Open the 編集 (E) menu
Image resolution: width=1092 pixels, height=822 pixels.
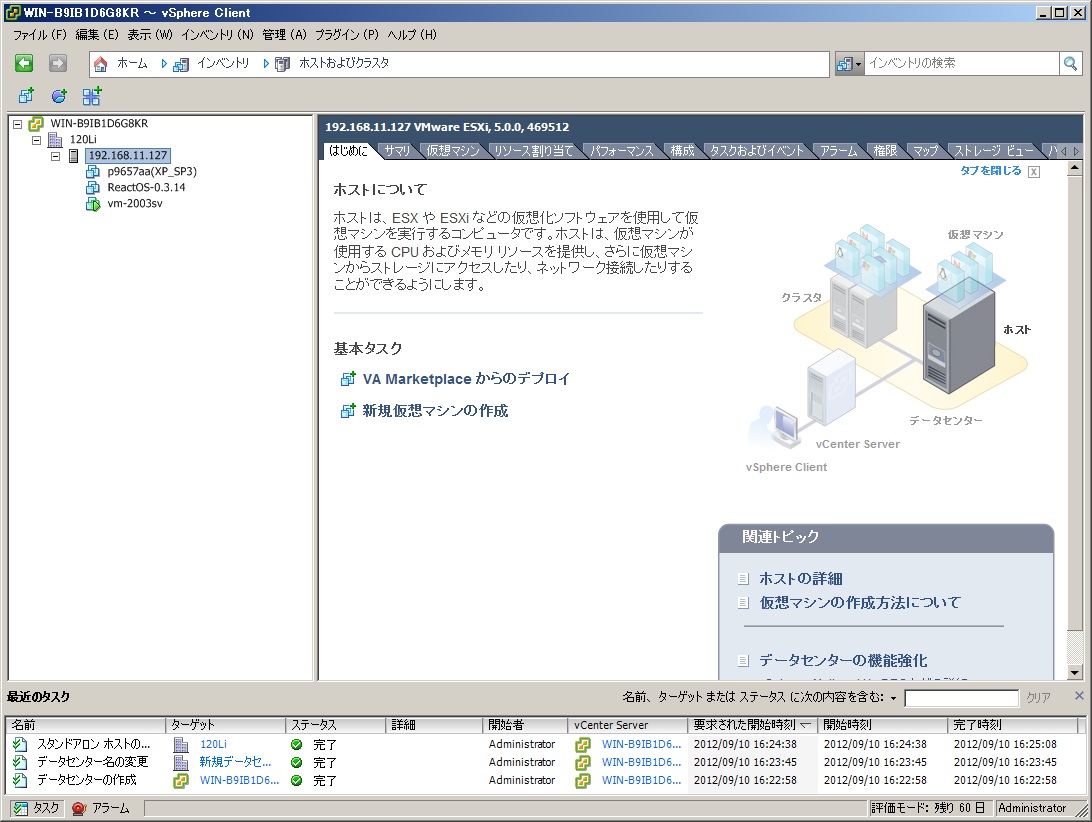pyautogui.click(x=96, y=35)
